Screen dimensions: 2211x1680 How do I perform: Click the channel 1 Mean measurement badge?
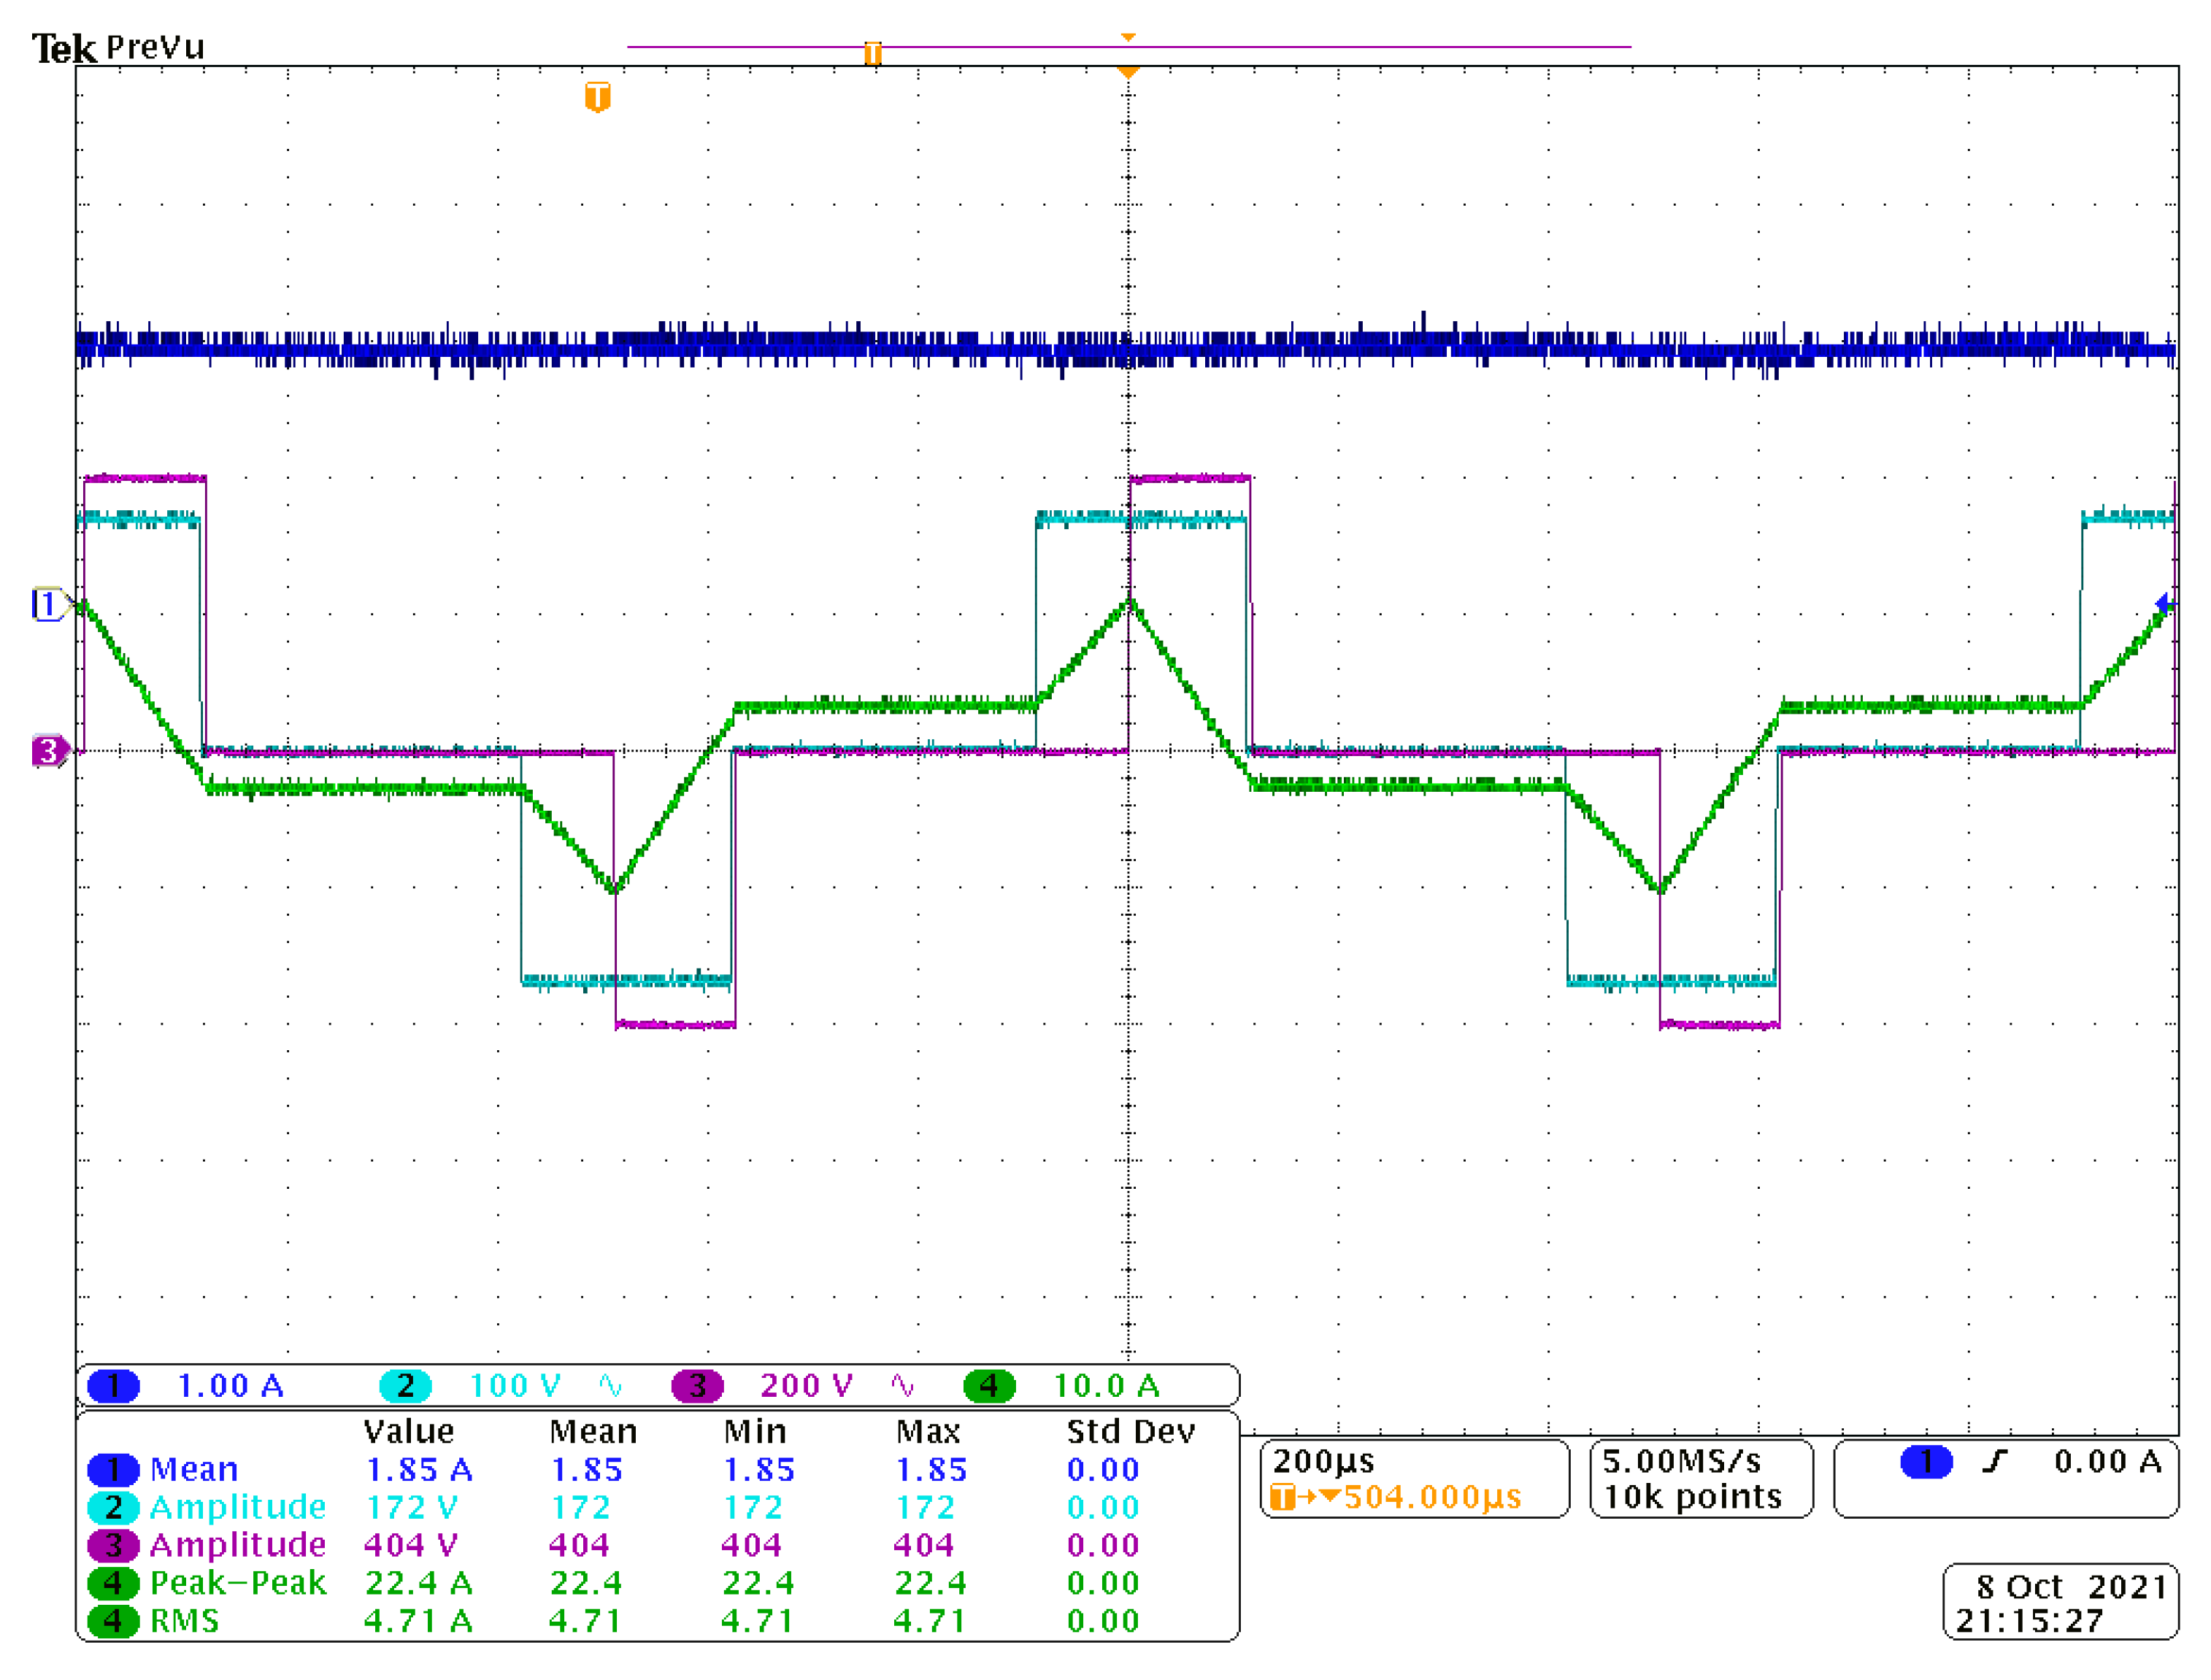point(113,1470)
